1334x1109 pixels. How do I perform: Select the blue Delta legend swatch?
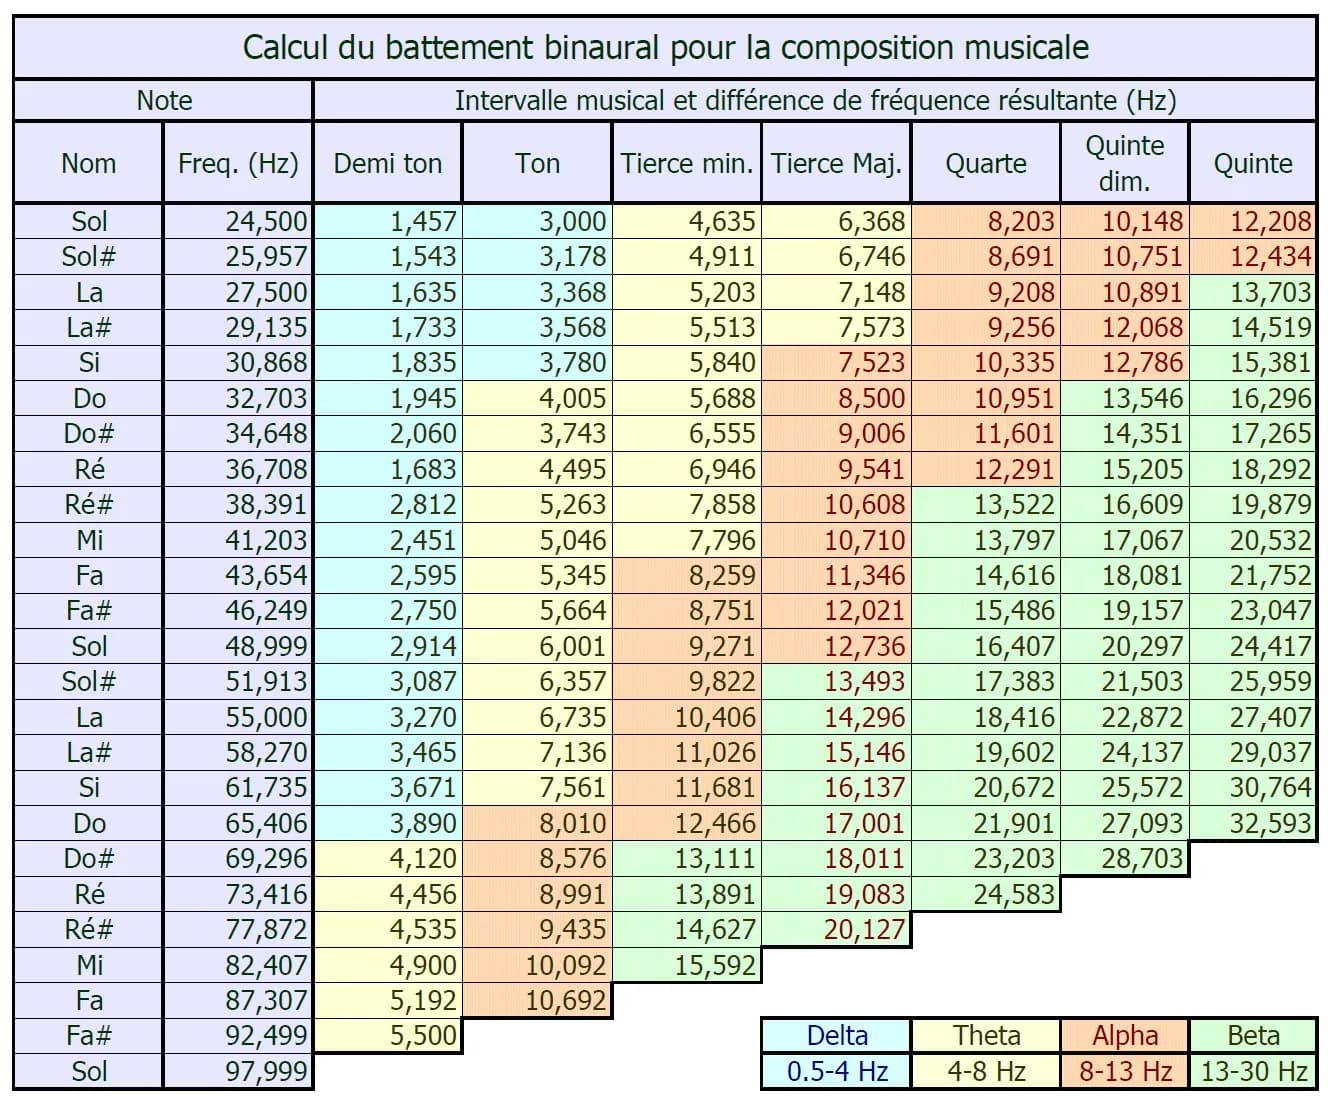pyautogui.click(x=836, y=1036)
